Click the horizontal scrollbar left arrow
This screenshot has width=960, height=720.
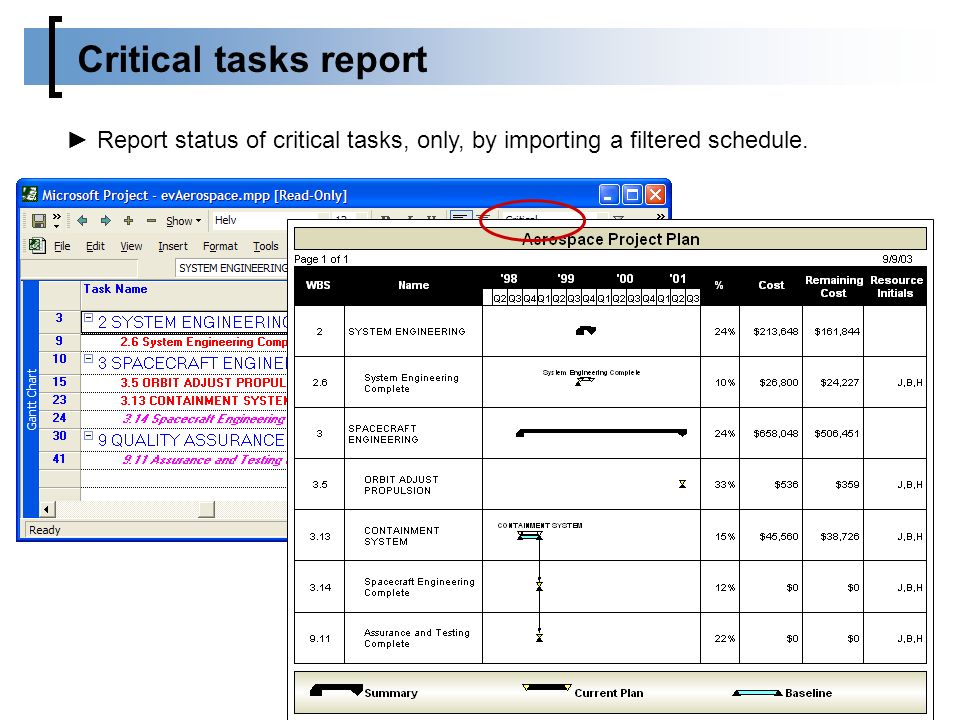pyautogui.click(x=47, y=509)
